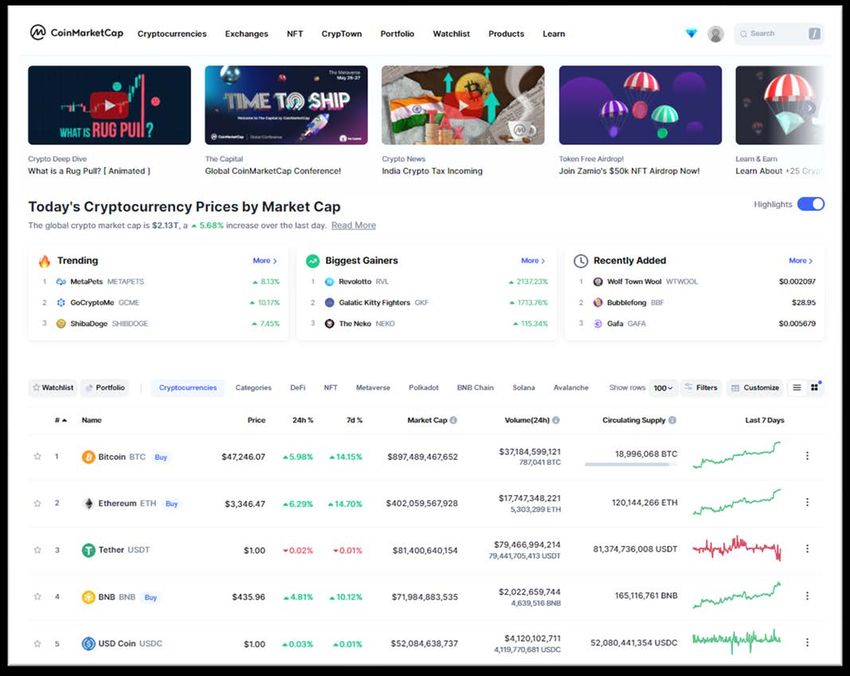Click the Buy button next to Bitcoin
850x676 pixels.
pyautogui.click(x=161, y=457)
